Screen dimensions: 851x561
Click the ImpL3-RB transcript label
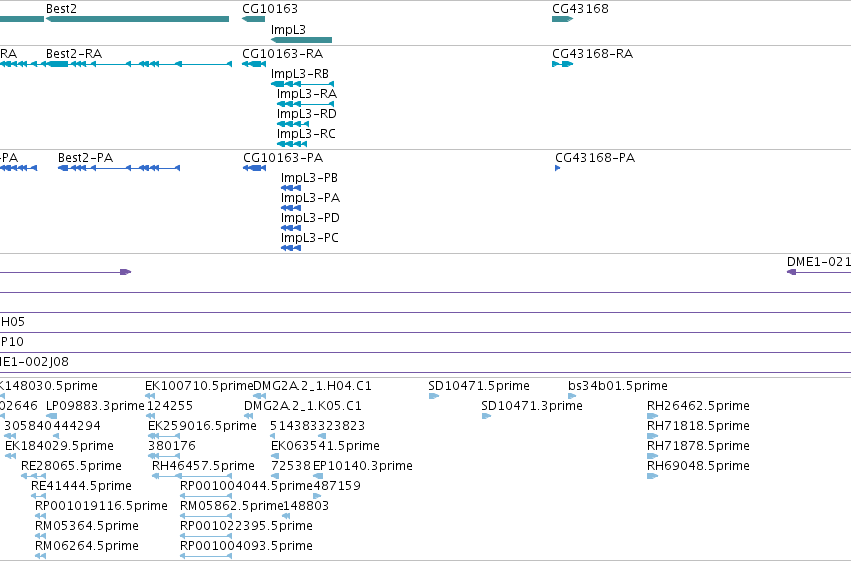pyautogui.click(x=300, y=74)
